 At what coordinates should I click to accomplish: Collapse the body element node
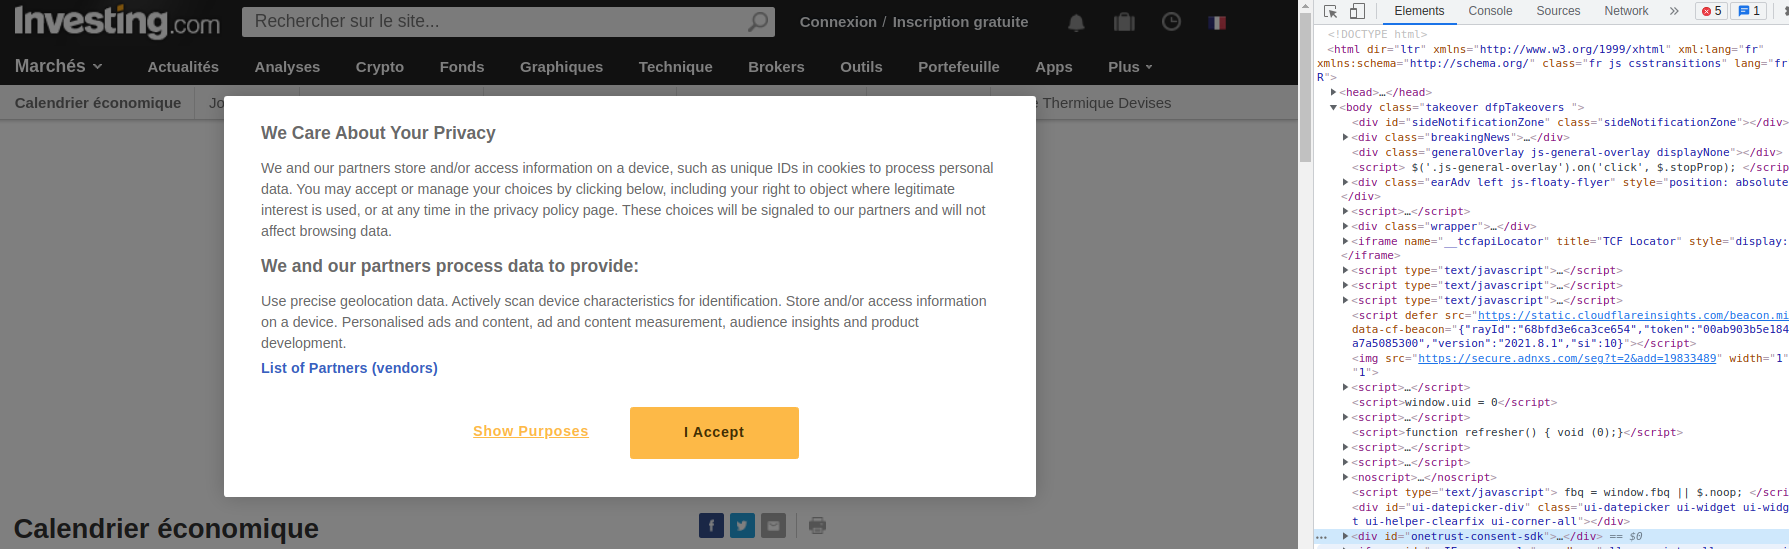[1334, 107]
